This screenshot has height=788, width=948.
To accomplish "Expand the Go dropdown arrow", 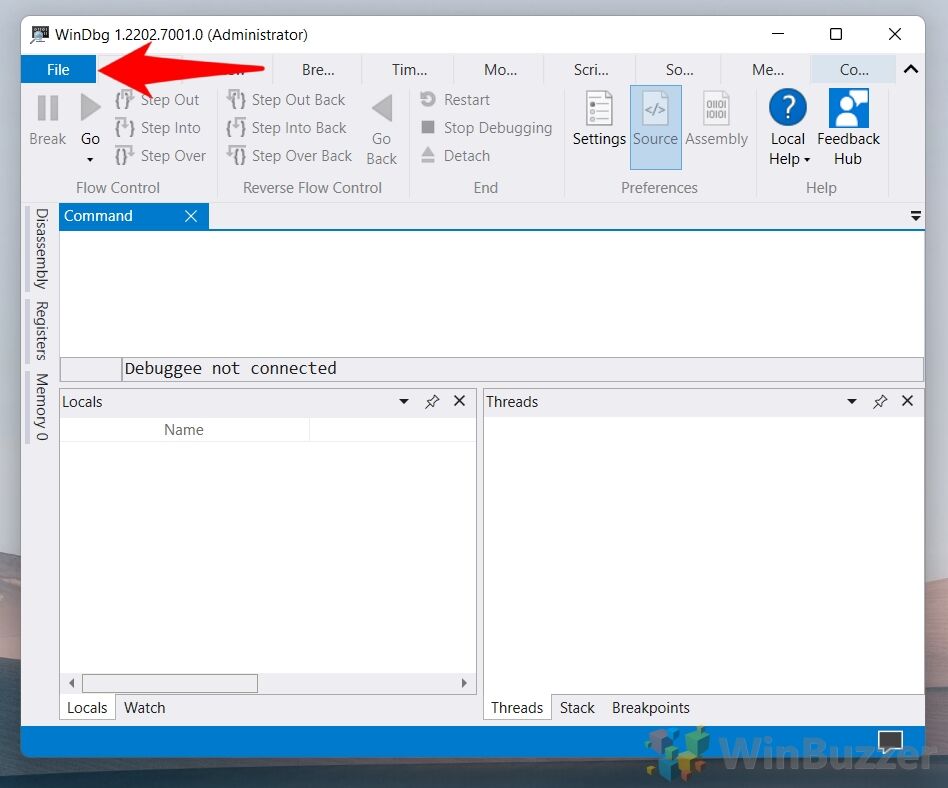I will (x=90, y=160).
